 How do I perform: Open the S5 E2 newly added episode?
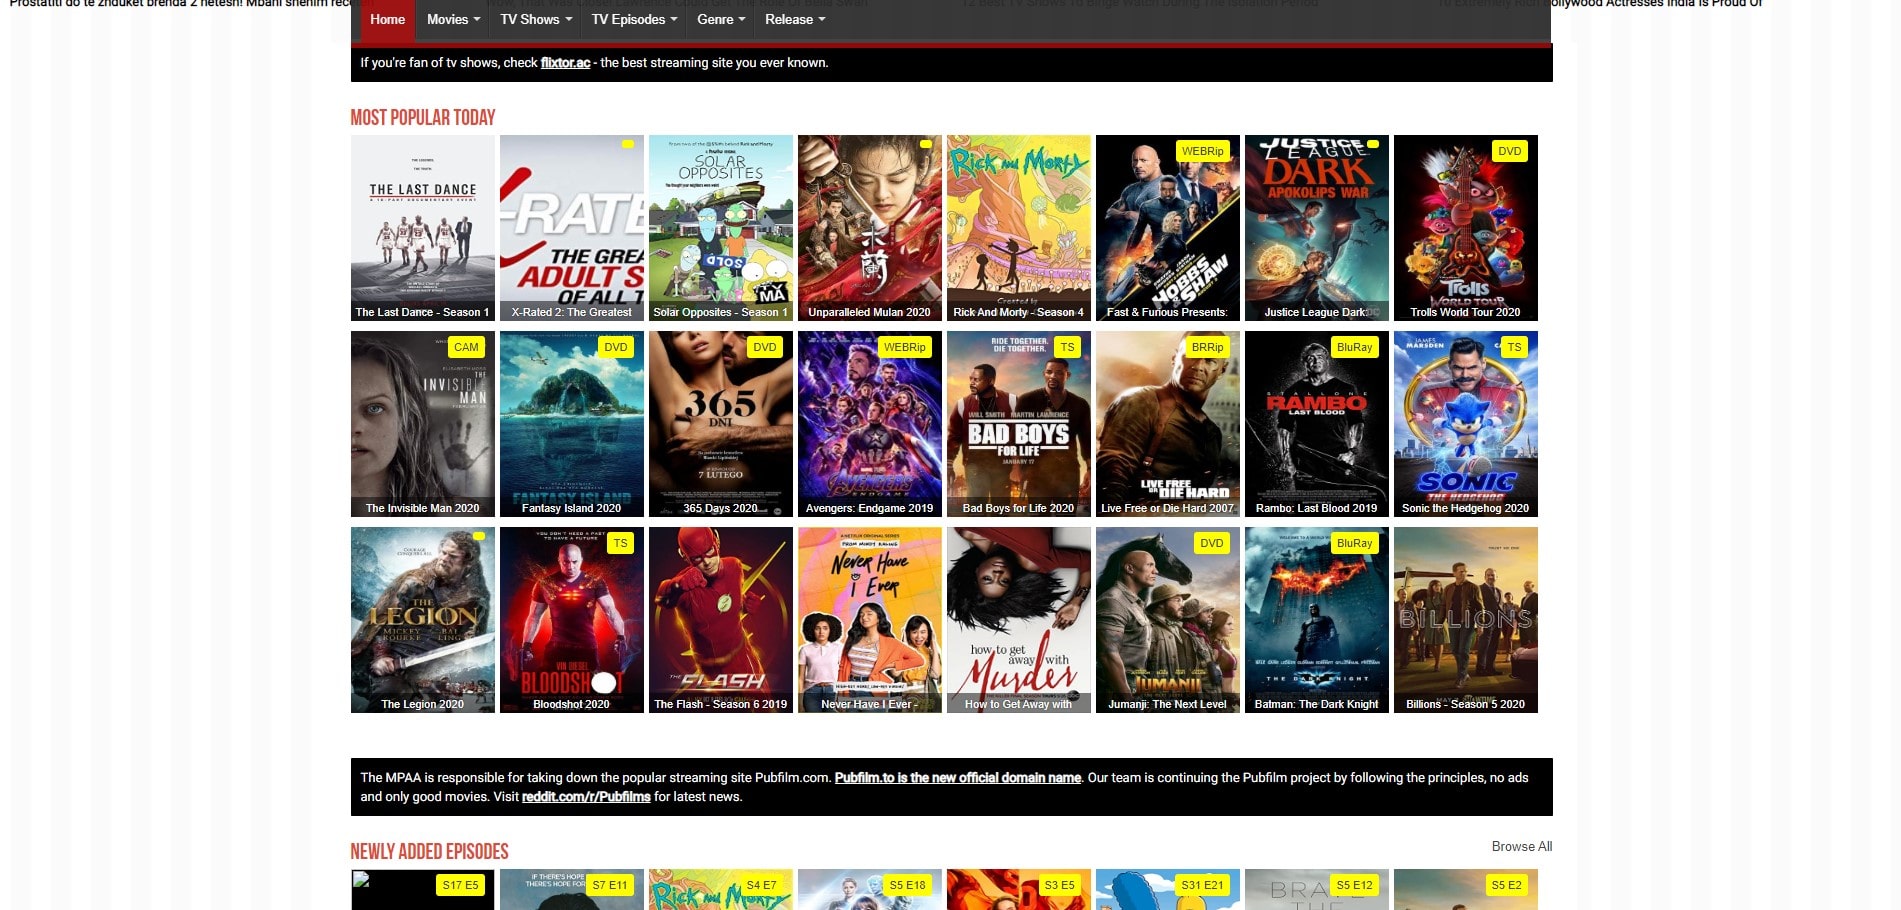pos(1466,889)
